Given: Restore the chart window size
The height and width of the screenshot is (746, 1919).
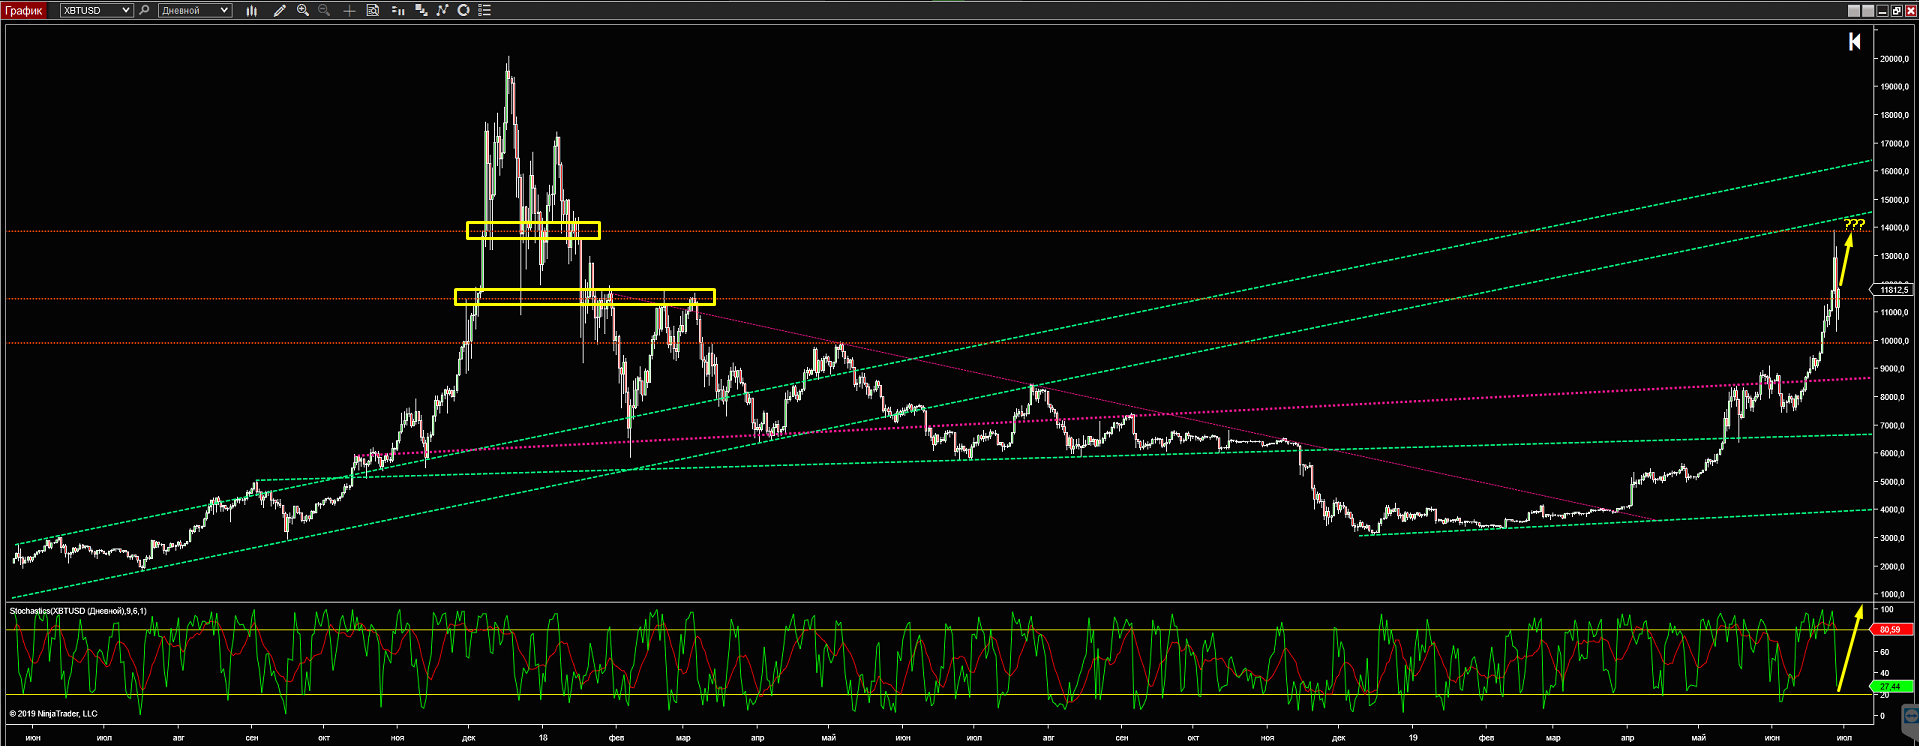Looking at the screenshot, I should (x=1896, y=10).
